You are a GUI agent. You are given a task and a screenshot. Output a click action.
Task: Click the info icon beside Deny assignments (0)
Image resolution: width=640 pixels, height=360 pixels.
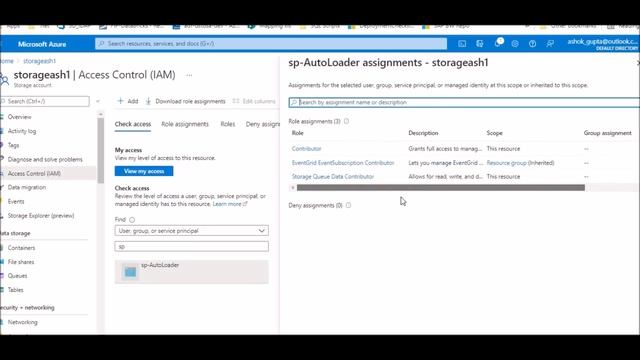click(348, 205)
